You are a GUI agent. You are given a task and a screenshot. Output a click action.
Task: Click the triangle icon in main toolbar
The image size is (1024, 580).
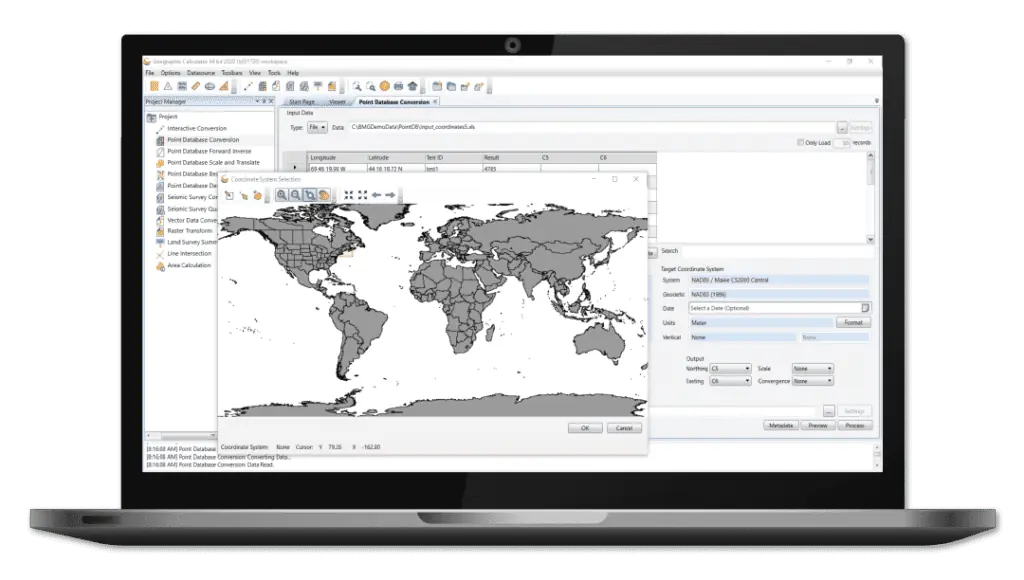[x=168, y=86]
